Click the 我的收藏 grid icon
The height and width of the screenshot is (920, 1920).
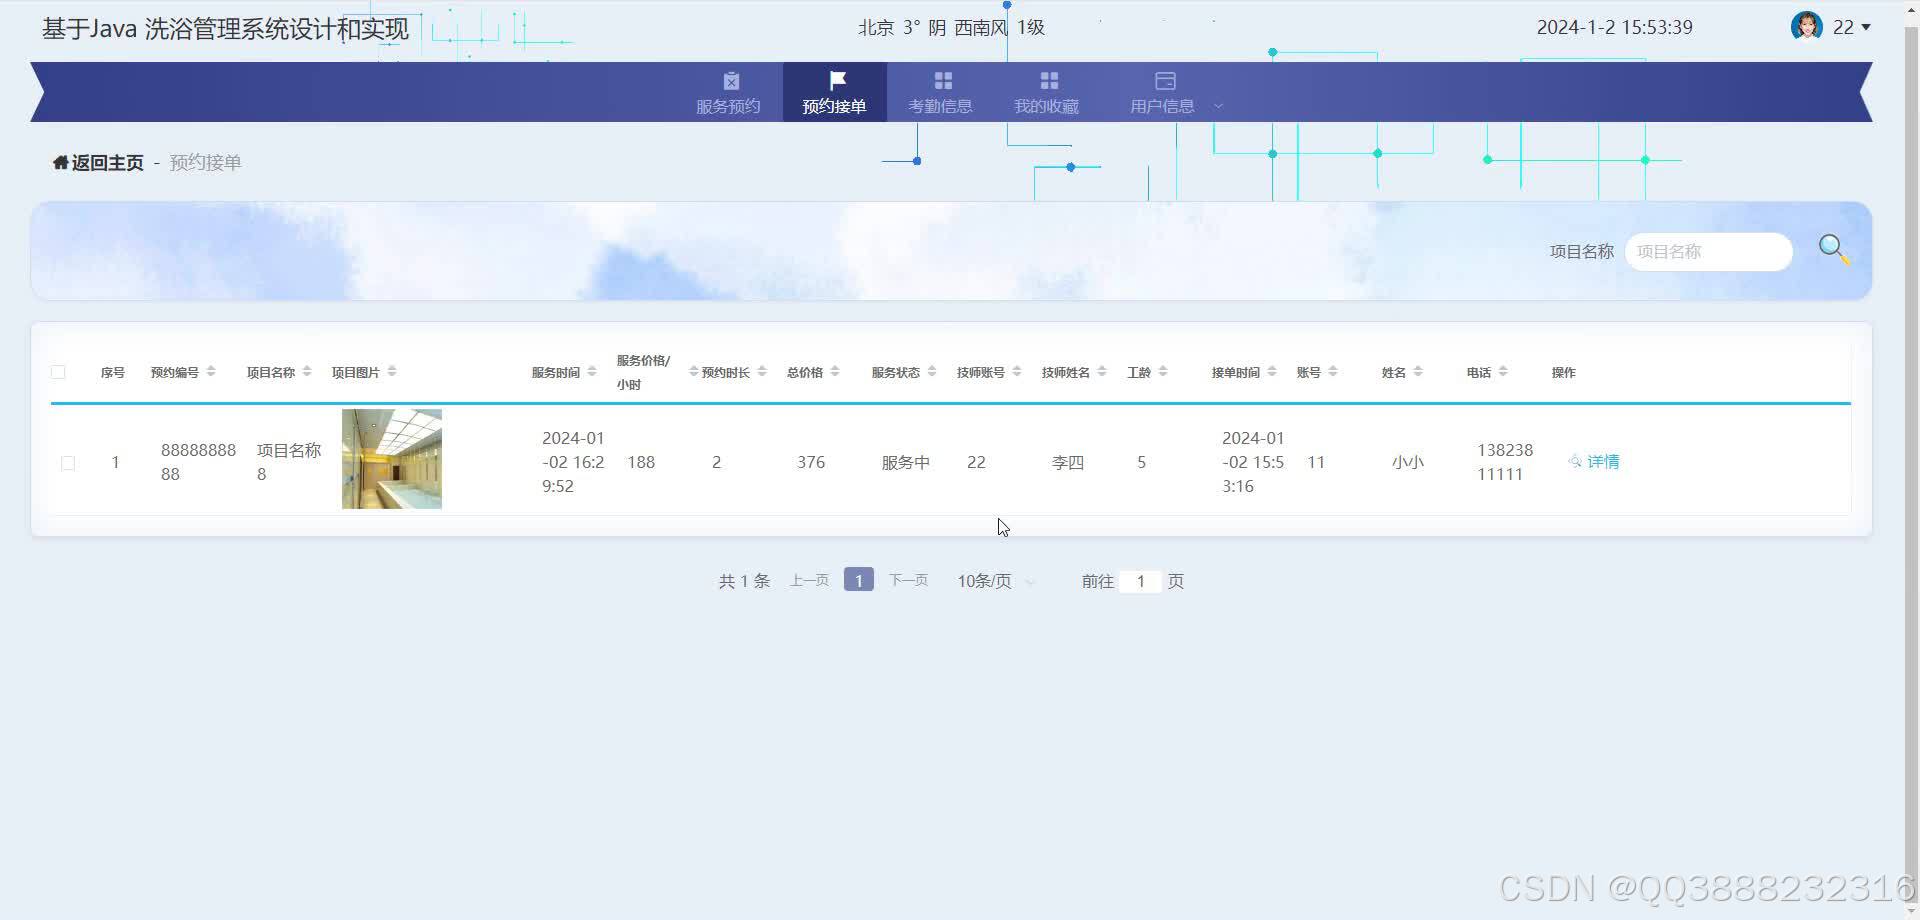pyautogui.click(x=1049, y=80)
